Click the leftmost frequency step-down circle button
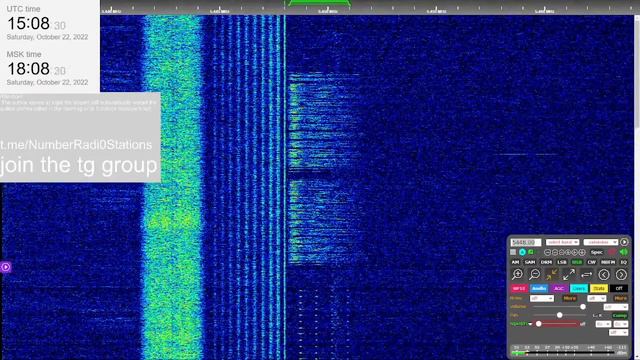Image resolution: width=640 pixels, height=360 pixels. (547, 252)
